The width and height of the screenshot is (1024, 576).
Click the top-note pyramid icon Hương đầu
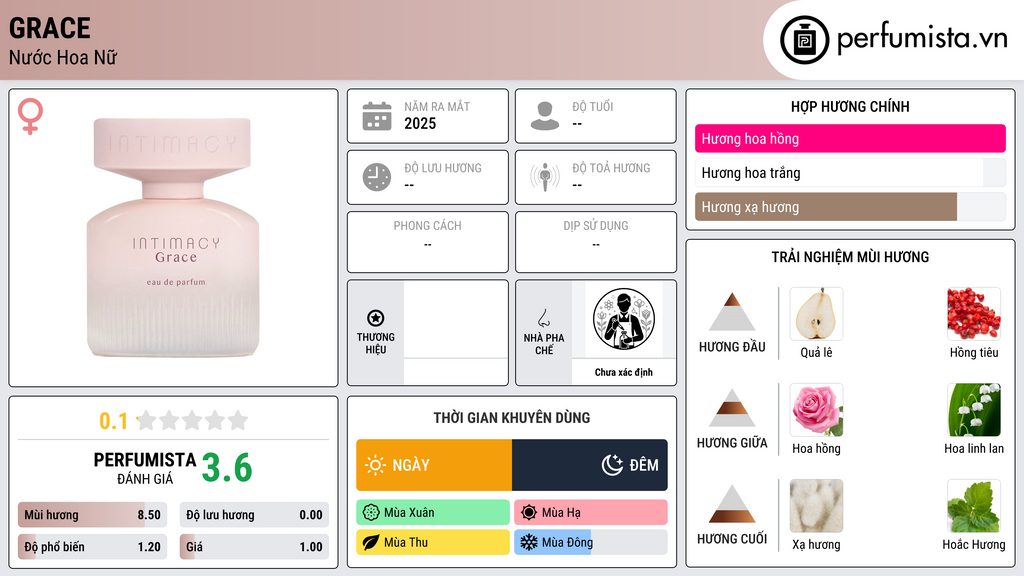click(x=732, y=312)
